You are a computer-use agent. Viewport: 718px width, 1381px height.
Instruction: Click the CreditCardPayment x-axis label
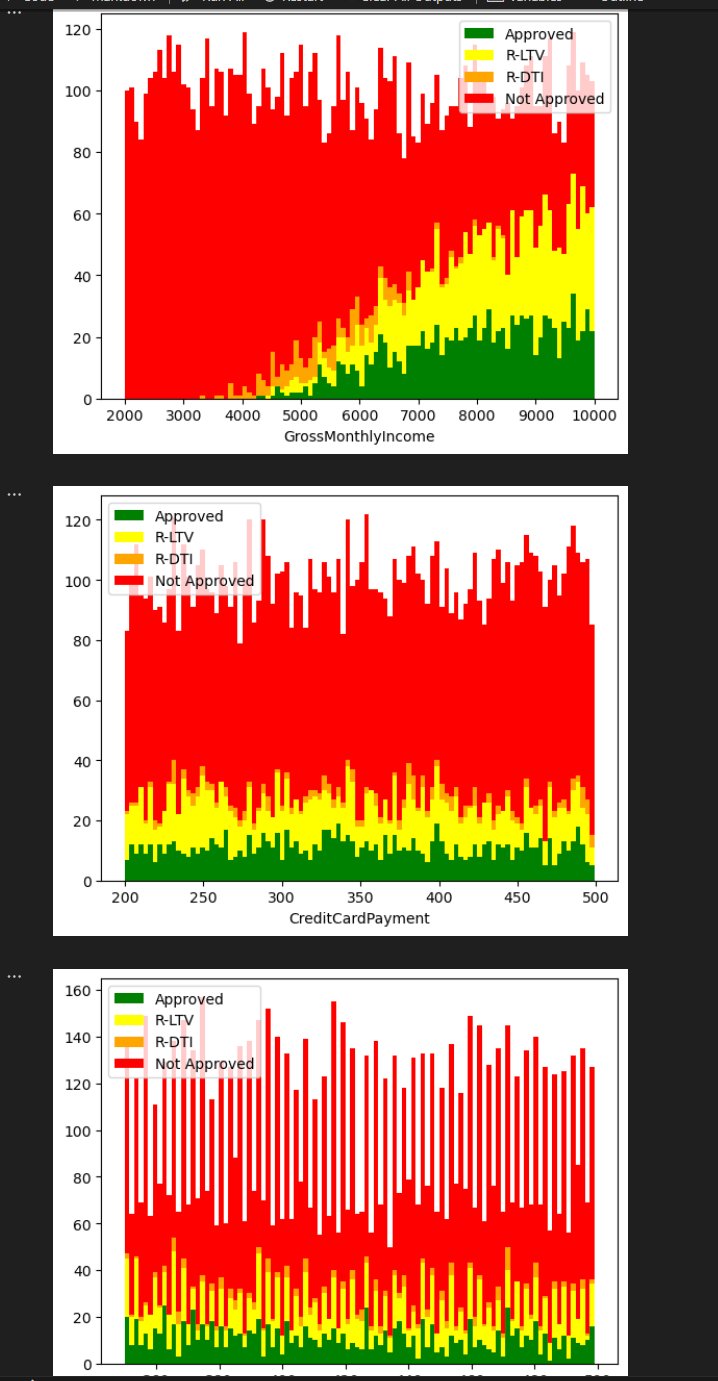359,918
